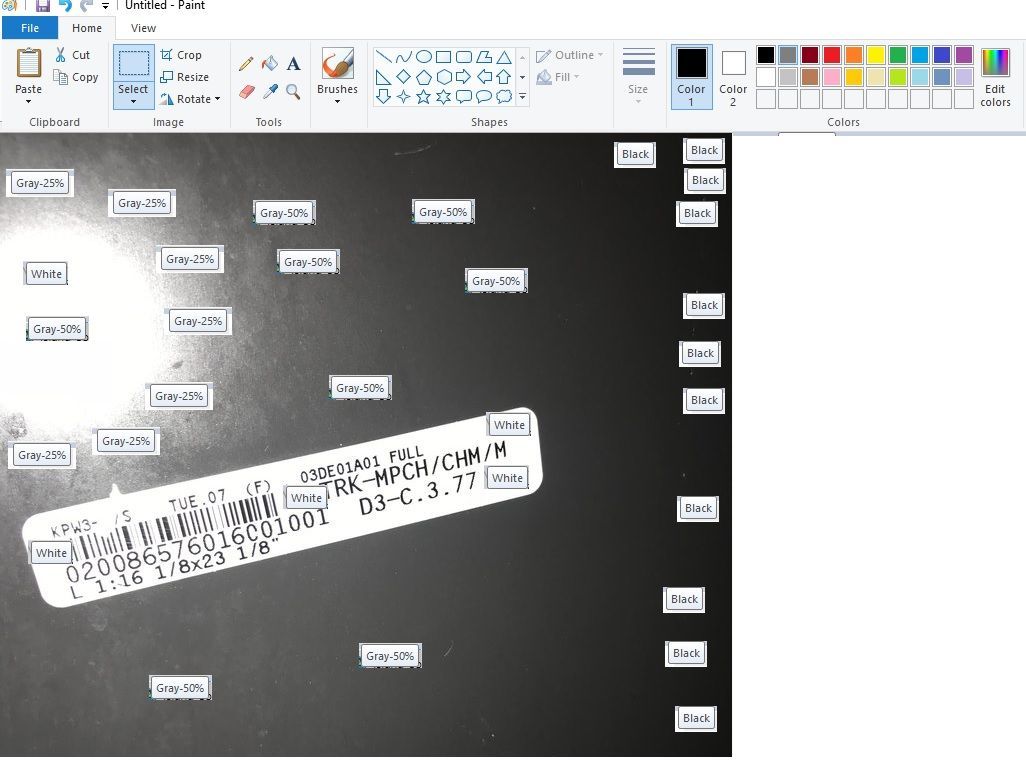Screen dimensions: 1026x760
Task: Choose the five-point star shape
Action: click(x=423, y=97)
